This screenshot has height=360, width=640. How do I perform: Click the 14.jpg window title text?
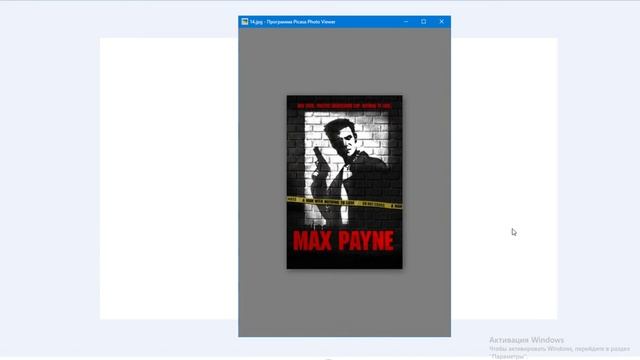click(293, 22)
